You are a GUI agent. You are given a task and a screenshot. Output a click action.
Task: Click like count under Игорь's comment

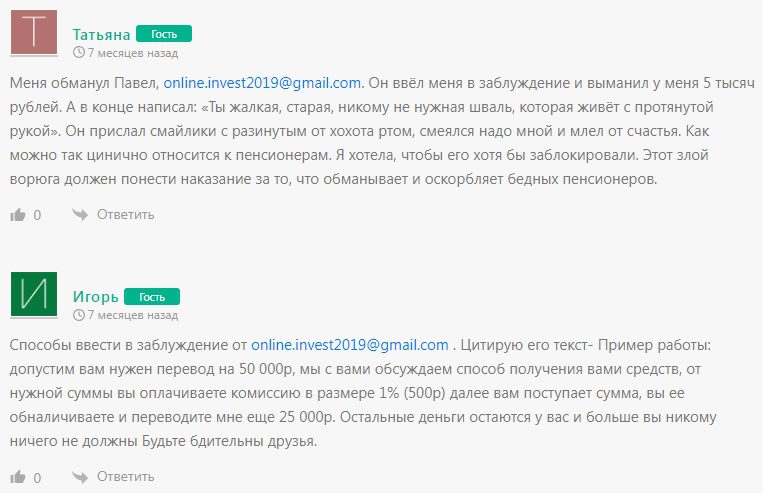coord(38,479)
